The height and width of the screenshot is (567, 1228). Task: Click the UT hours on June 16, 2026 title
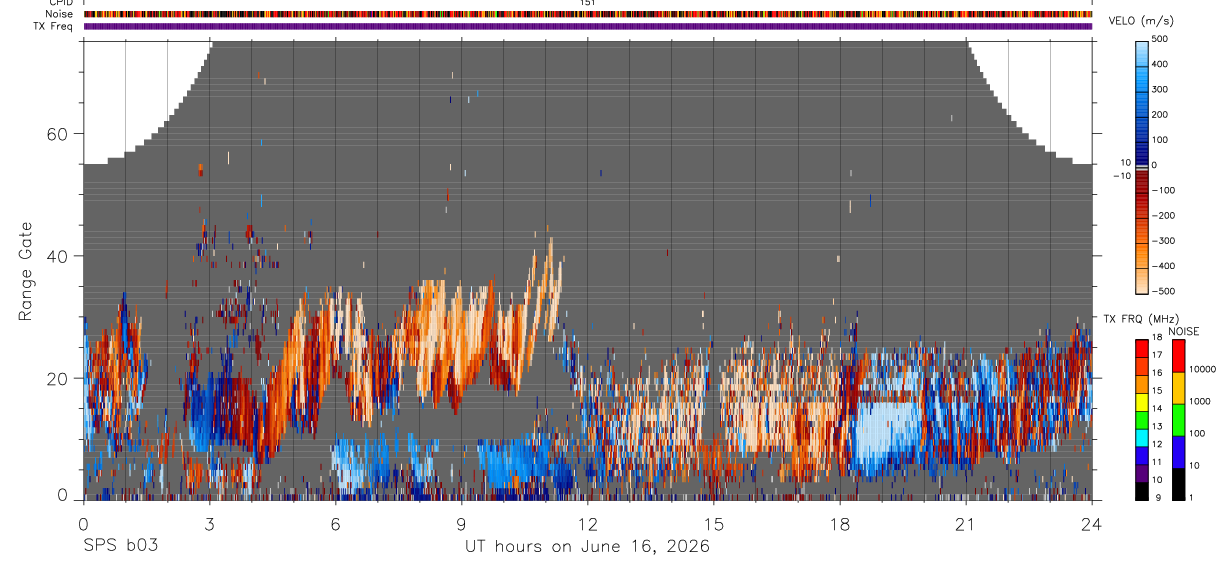click(x=587, y=547)
